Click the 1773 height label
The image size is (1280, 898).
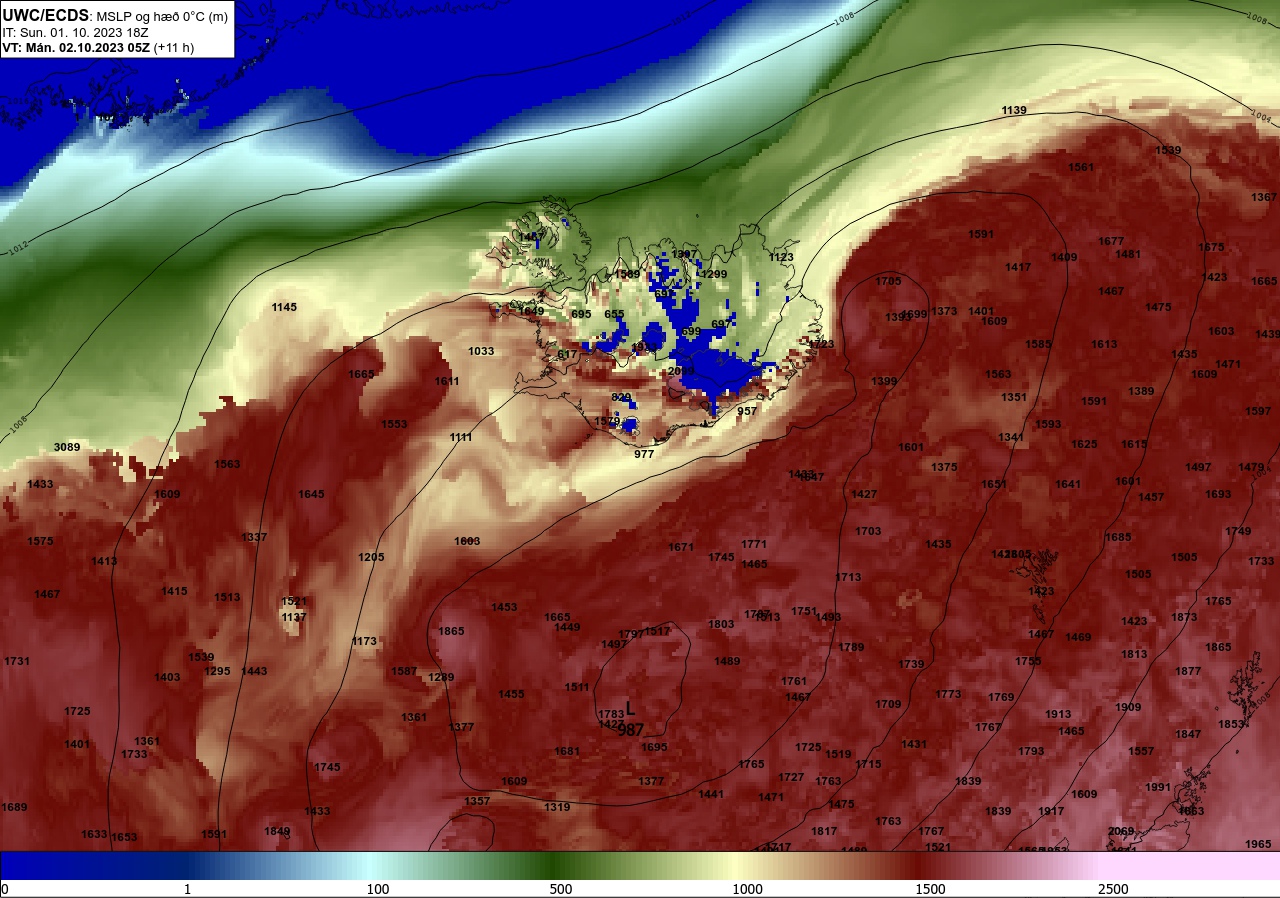948,694
